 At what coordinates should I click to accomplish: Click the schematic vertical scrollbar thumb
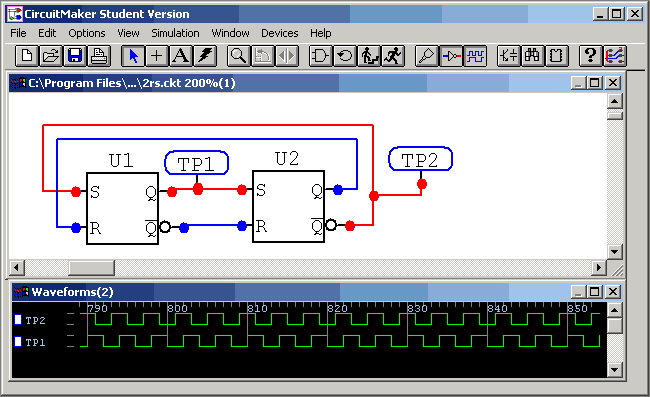[x=614, y=116]
